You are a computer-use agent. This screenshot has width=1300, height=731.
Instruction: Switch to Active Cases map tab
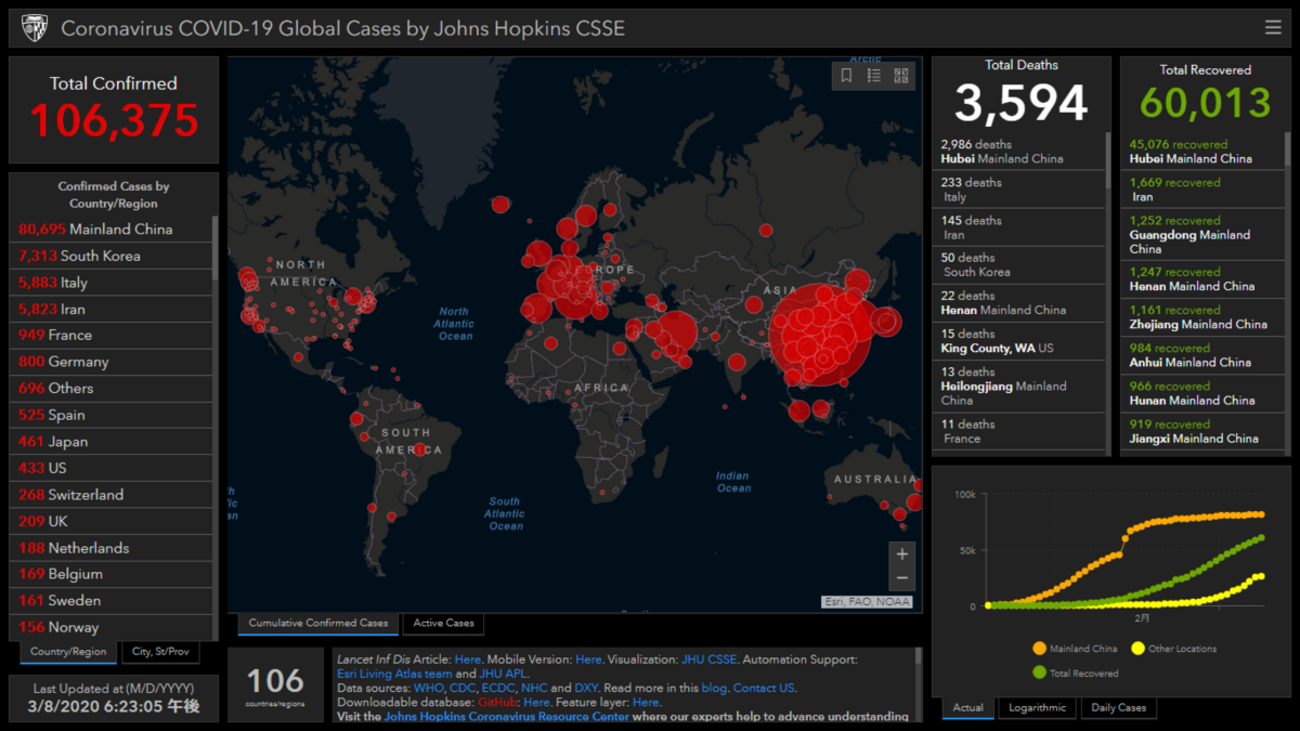click(x=443, y=623)
